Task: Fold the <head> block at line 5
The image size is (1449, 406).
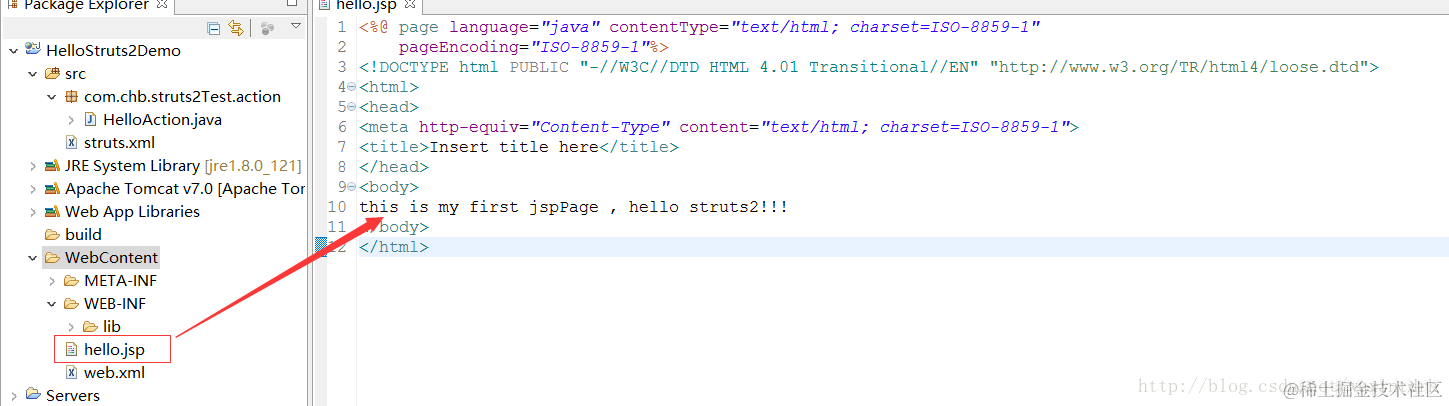Action: (x=350, y=107)
